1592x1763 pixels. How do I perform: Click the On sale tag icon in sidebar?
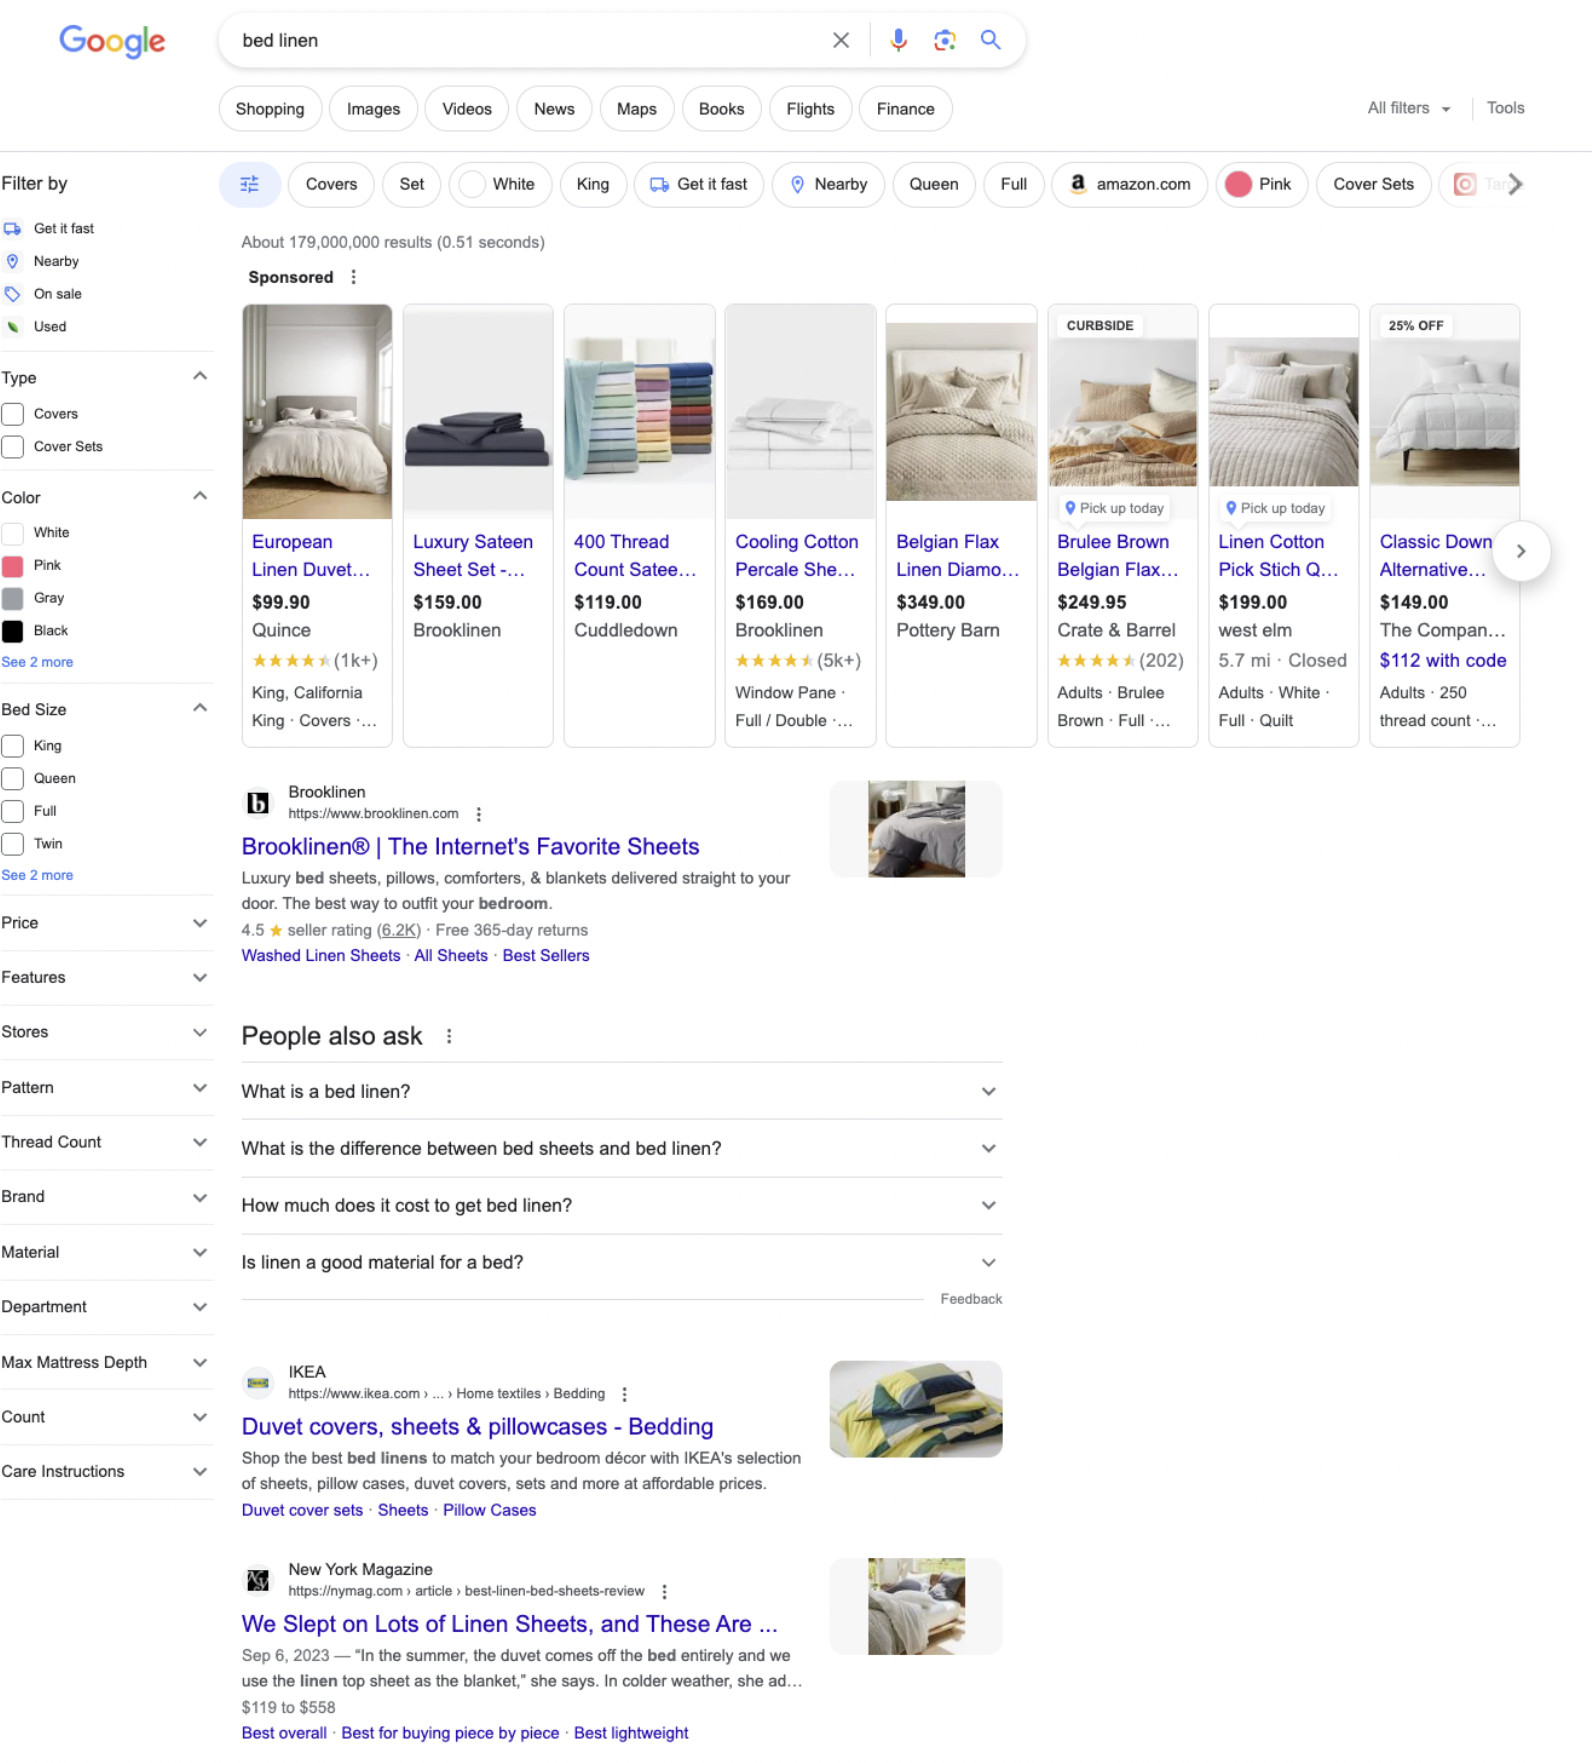[12, 294]
